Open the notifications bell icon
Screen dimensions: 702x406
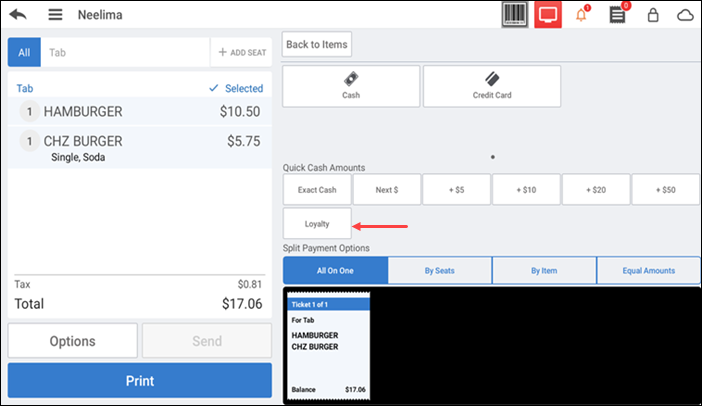[x=582, y=15]
